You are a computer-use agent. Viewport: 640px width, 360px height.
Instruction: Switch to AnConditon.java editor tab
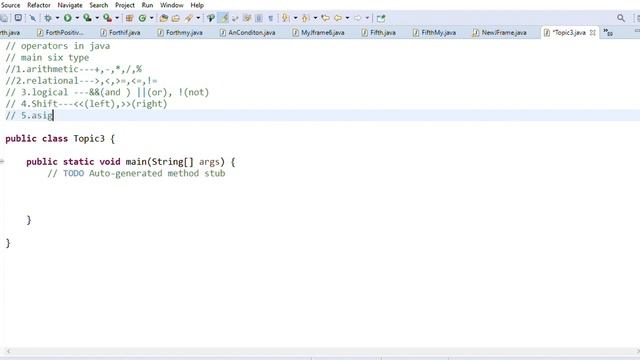pos(247,32)
